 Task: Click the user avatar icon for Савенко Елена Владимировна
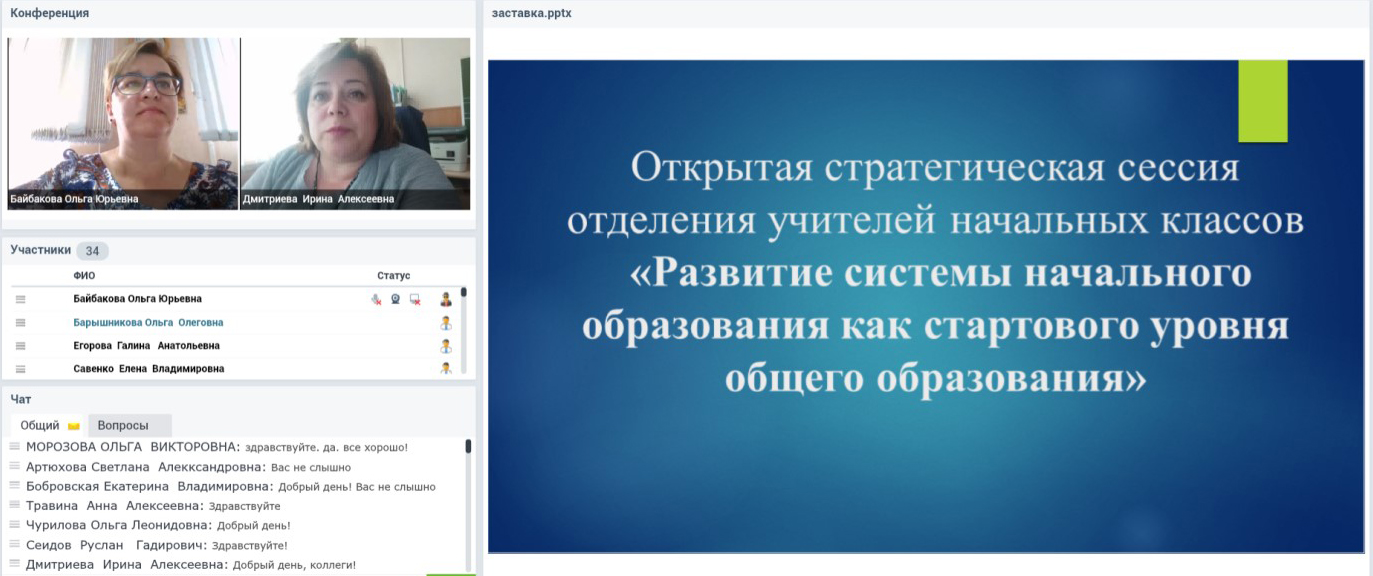pyautogui.click(x=446, y=369)
